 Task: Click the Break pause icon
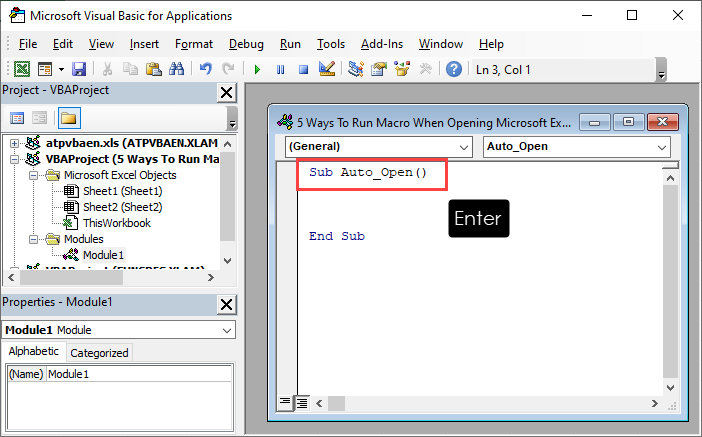tap(280, 69)
